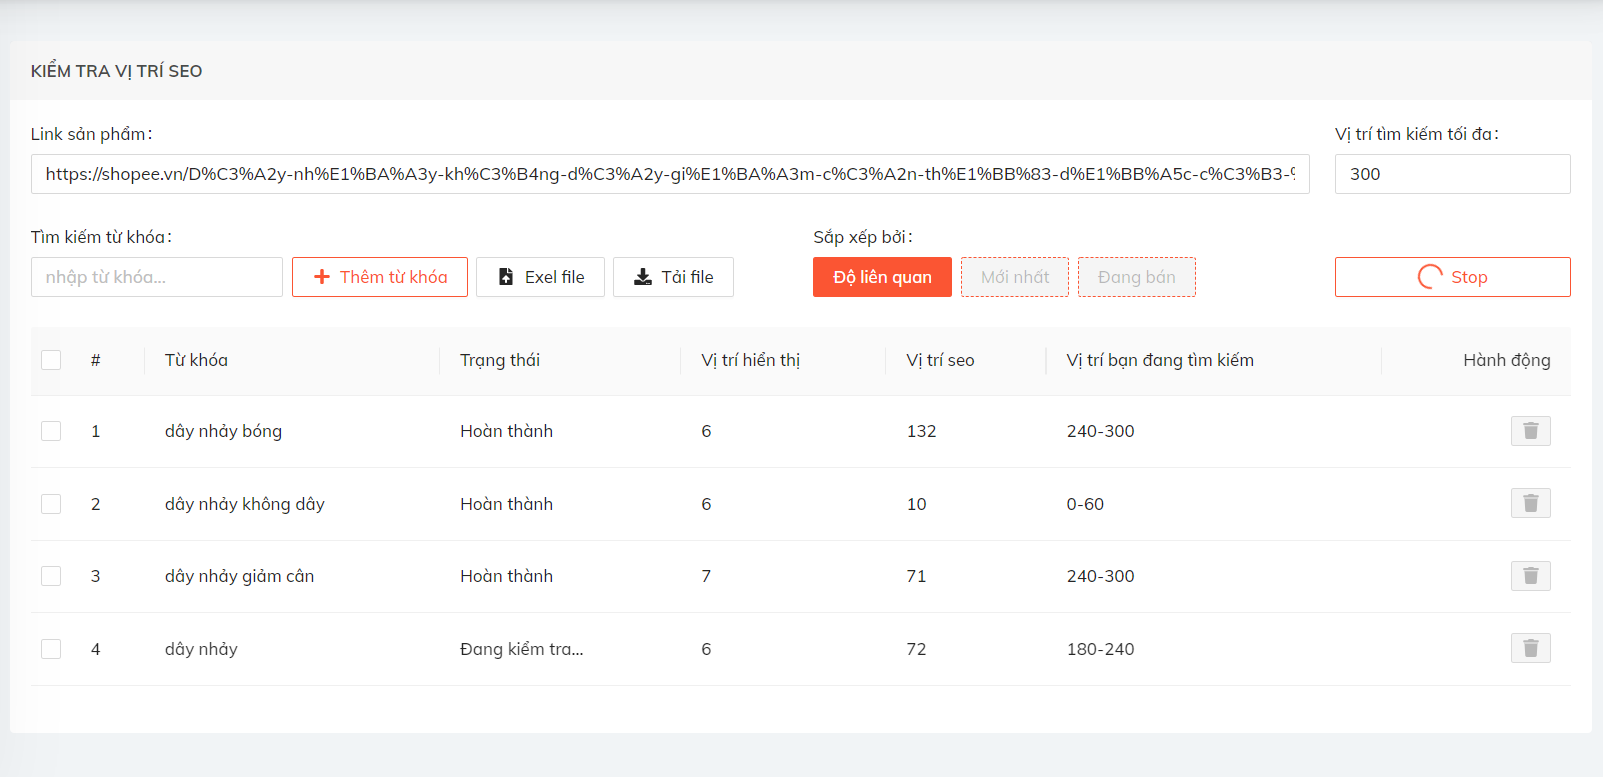The width and height of the screenshot is (1603, 777).
Task: Click the Stop button with spinner
Action: [x=1452, y=277]
